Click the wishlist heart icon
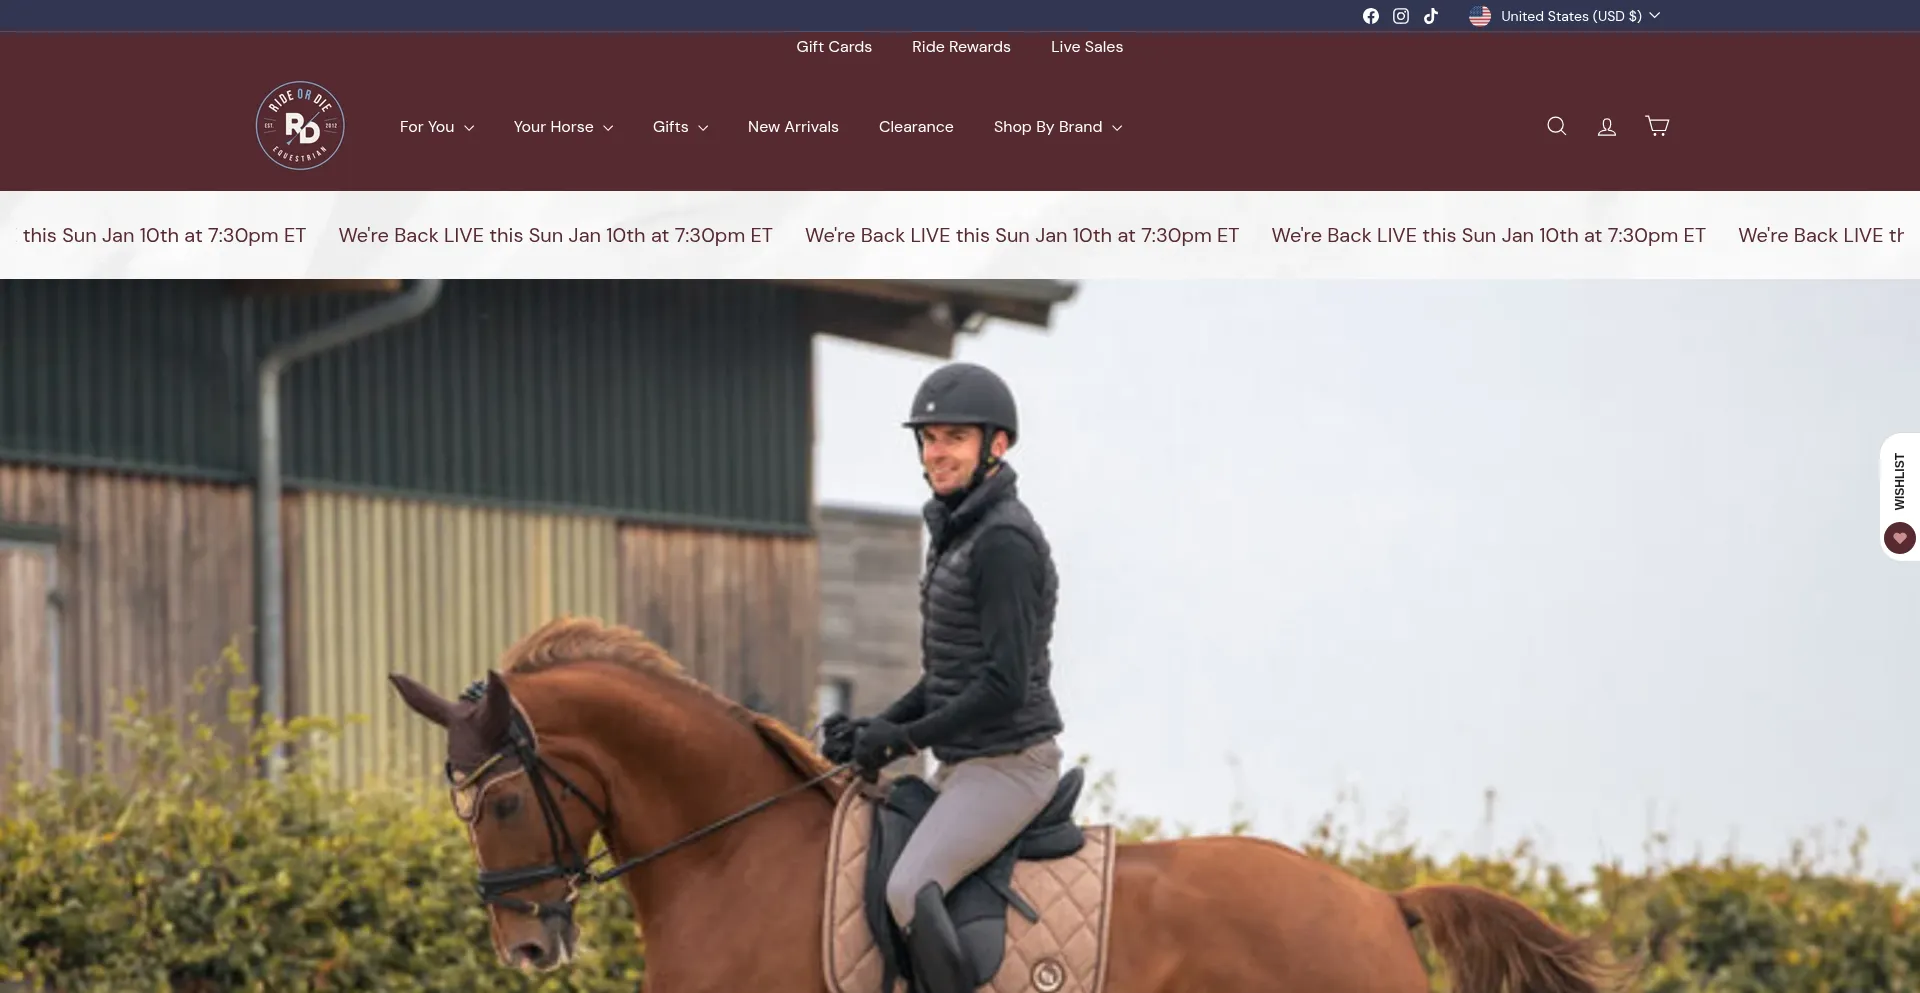Viewport: 1920px width, 993px height. point(1899,538)
